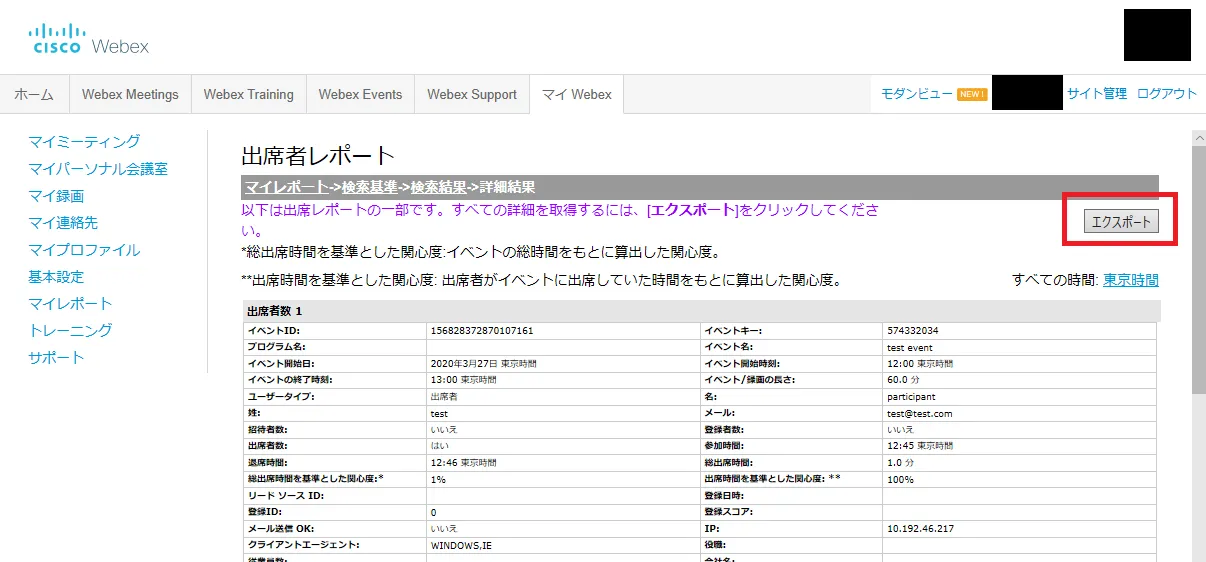
Task: Switch to the Webex Training tab
Action: pyautogui.click(x=248, y=95)
